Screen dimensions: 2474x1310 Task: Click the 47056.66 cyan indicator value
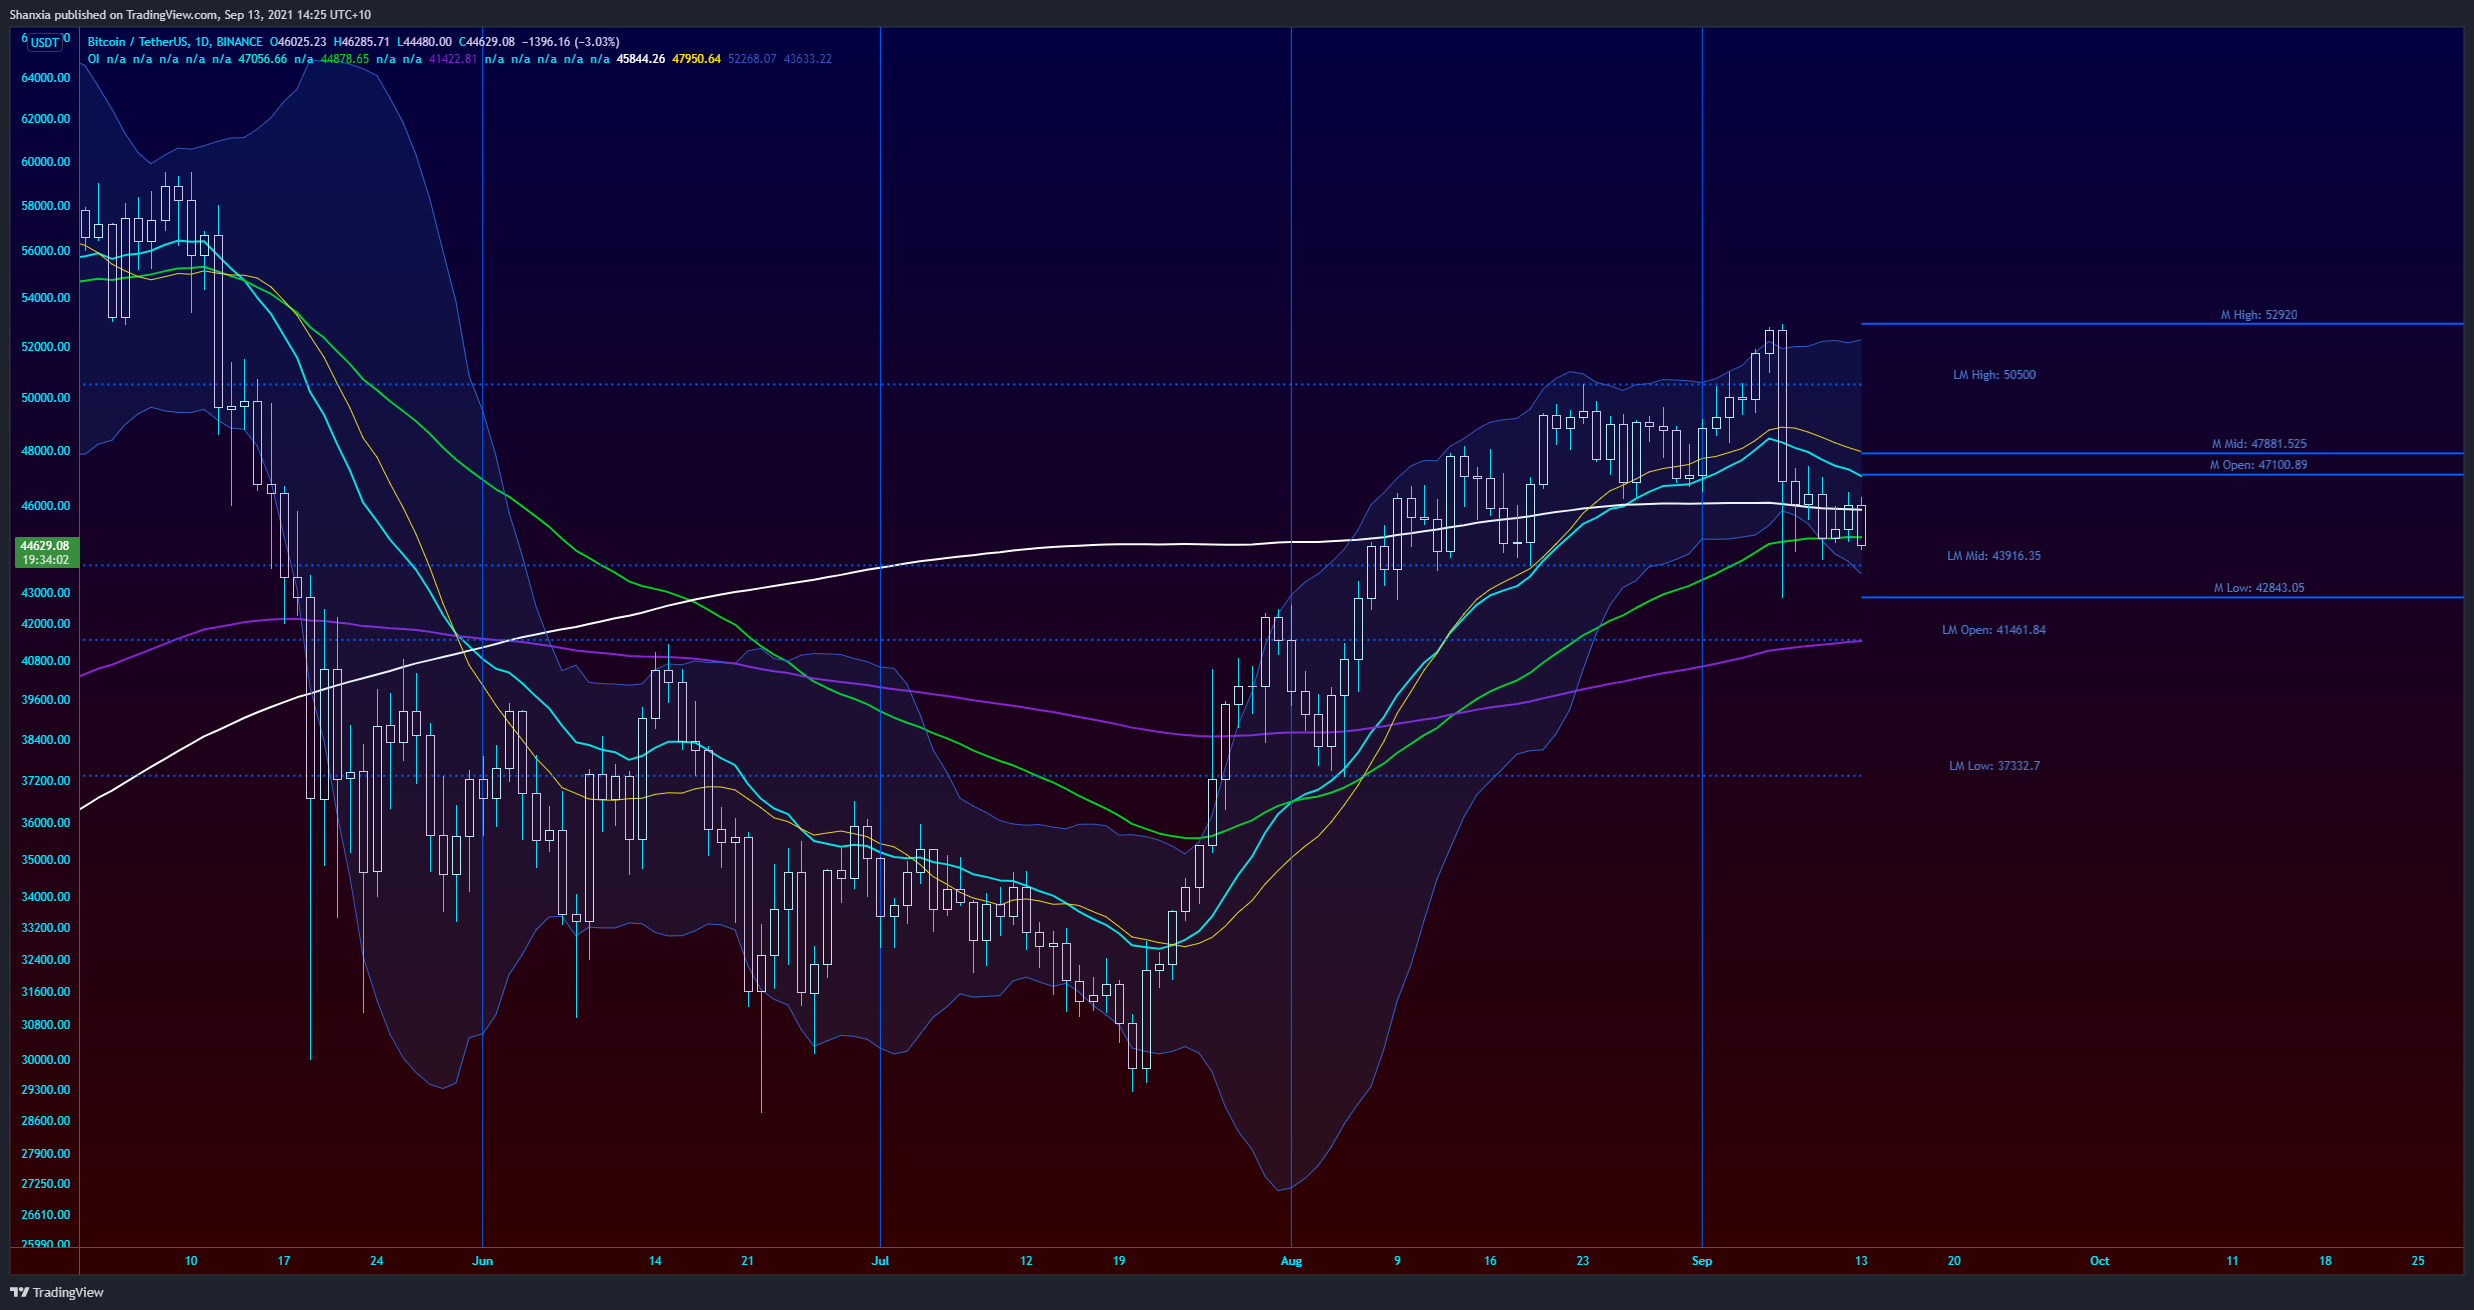pos(262,59)
